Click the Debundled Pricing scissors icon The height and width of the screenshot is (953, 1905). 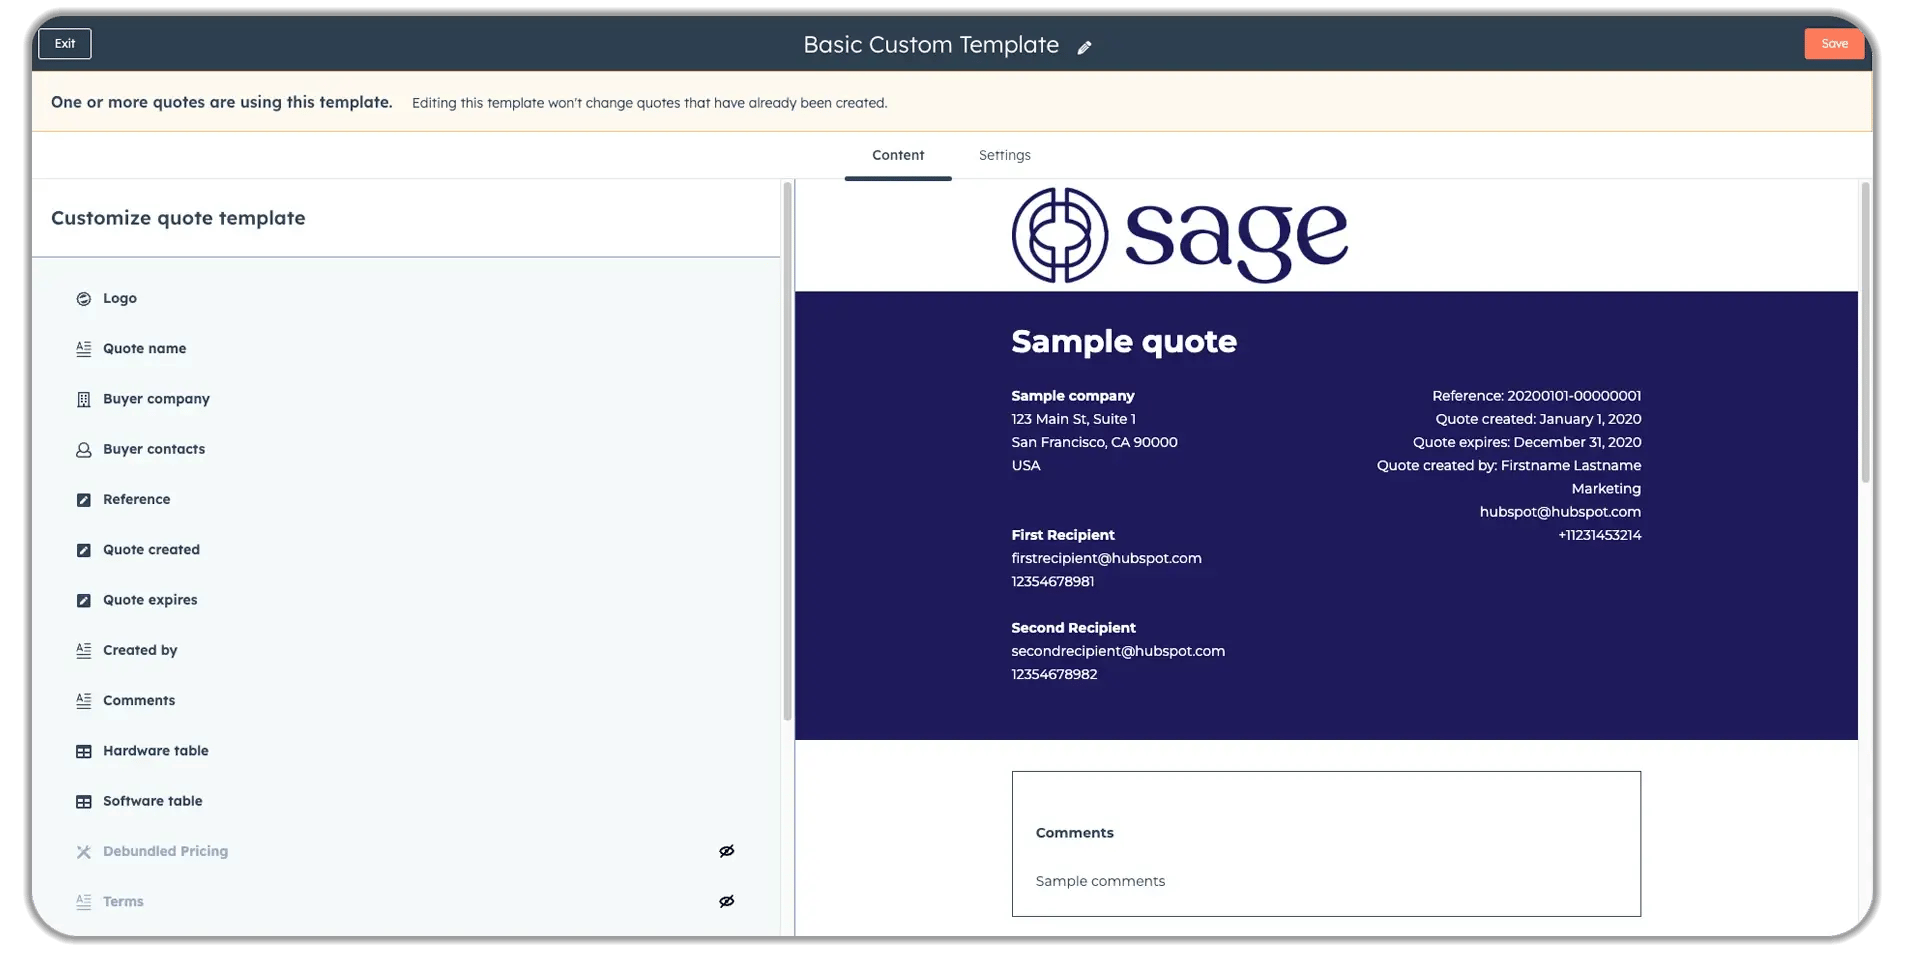tap(84, 851)
